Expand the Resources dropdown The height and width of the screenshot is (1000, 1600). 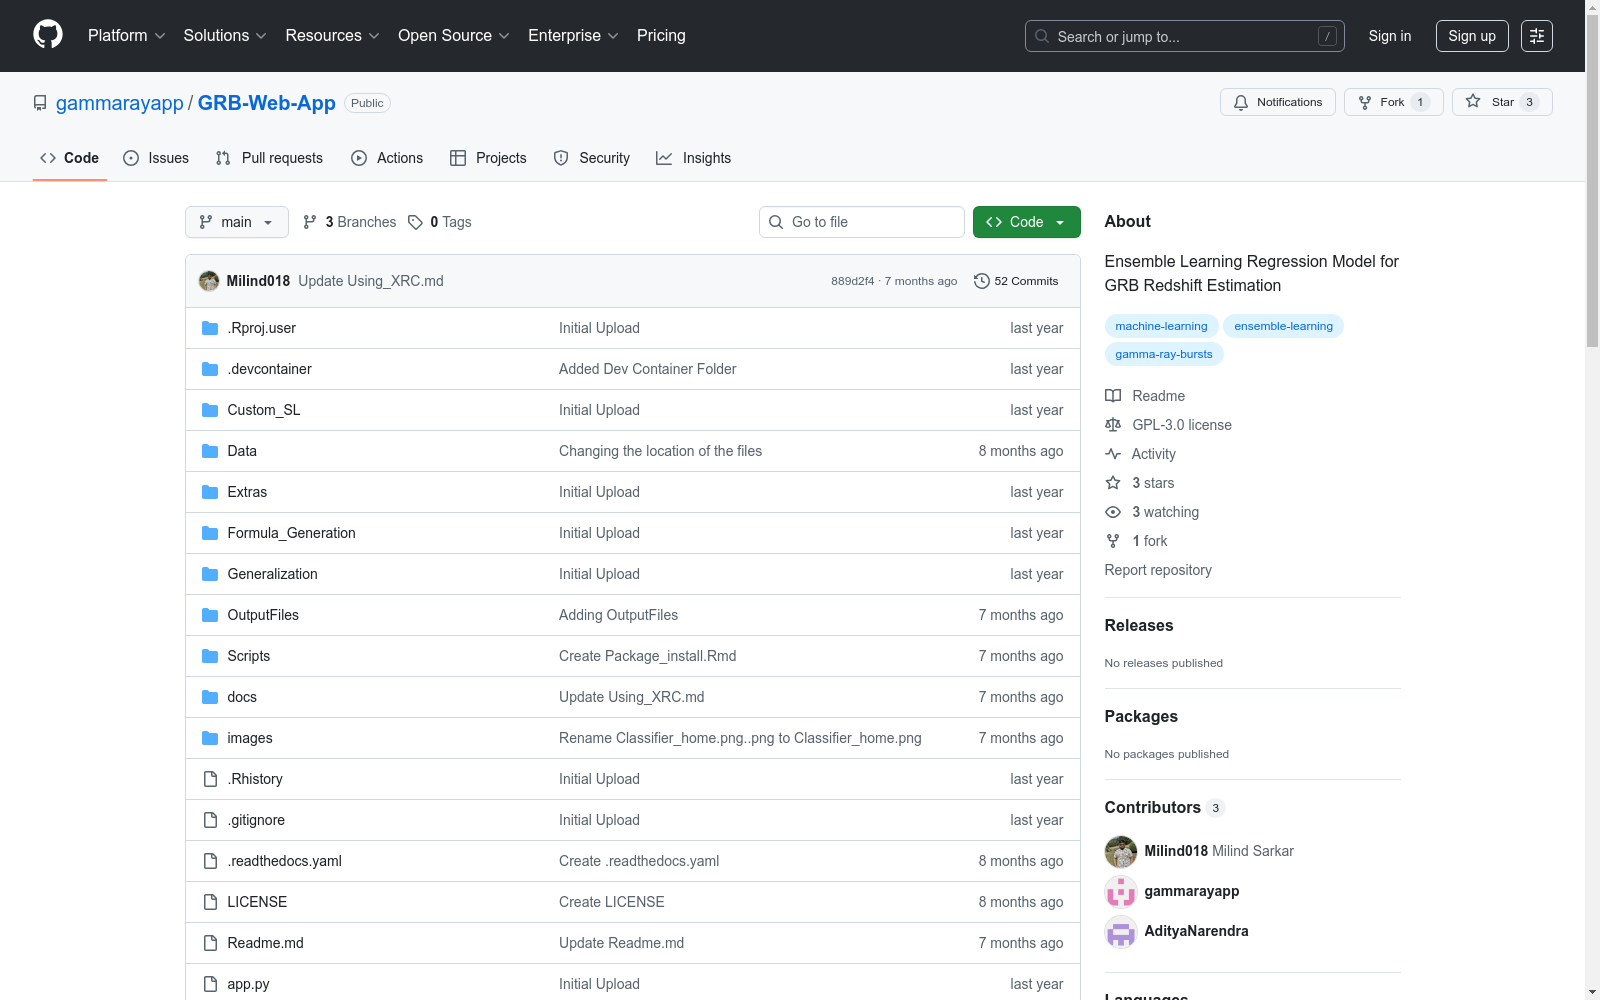click(x=332, y=36)
